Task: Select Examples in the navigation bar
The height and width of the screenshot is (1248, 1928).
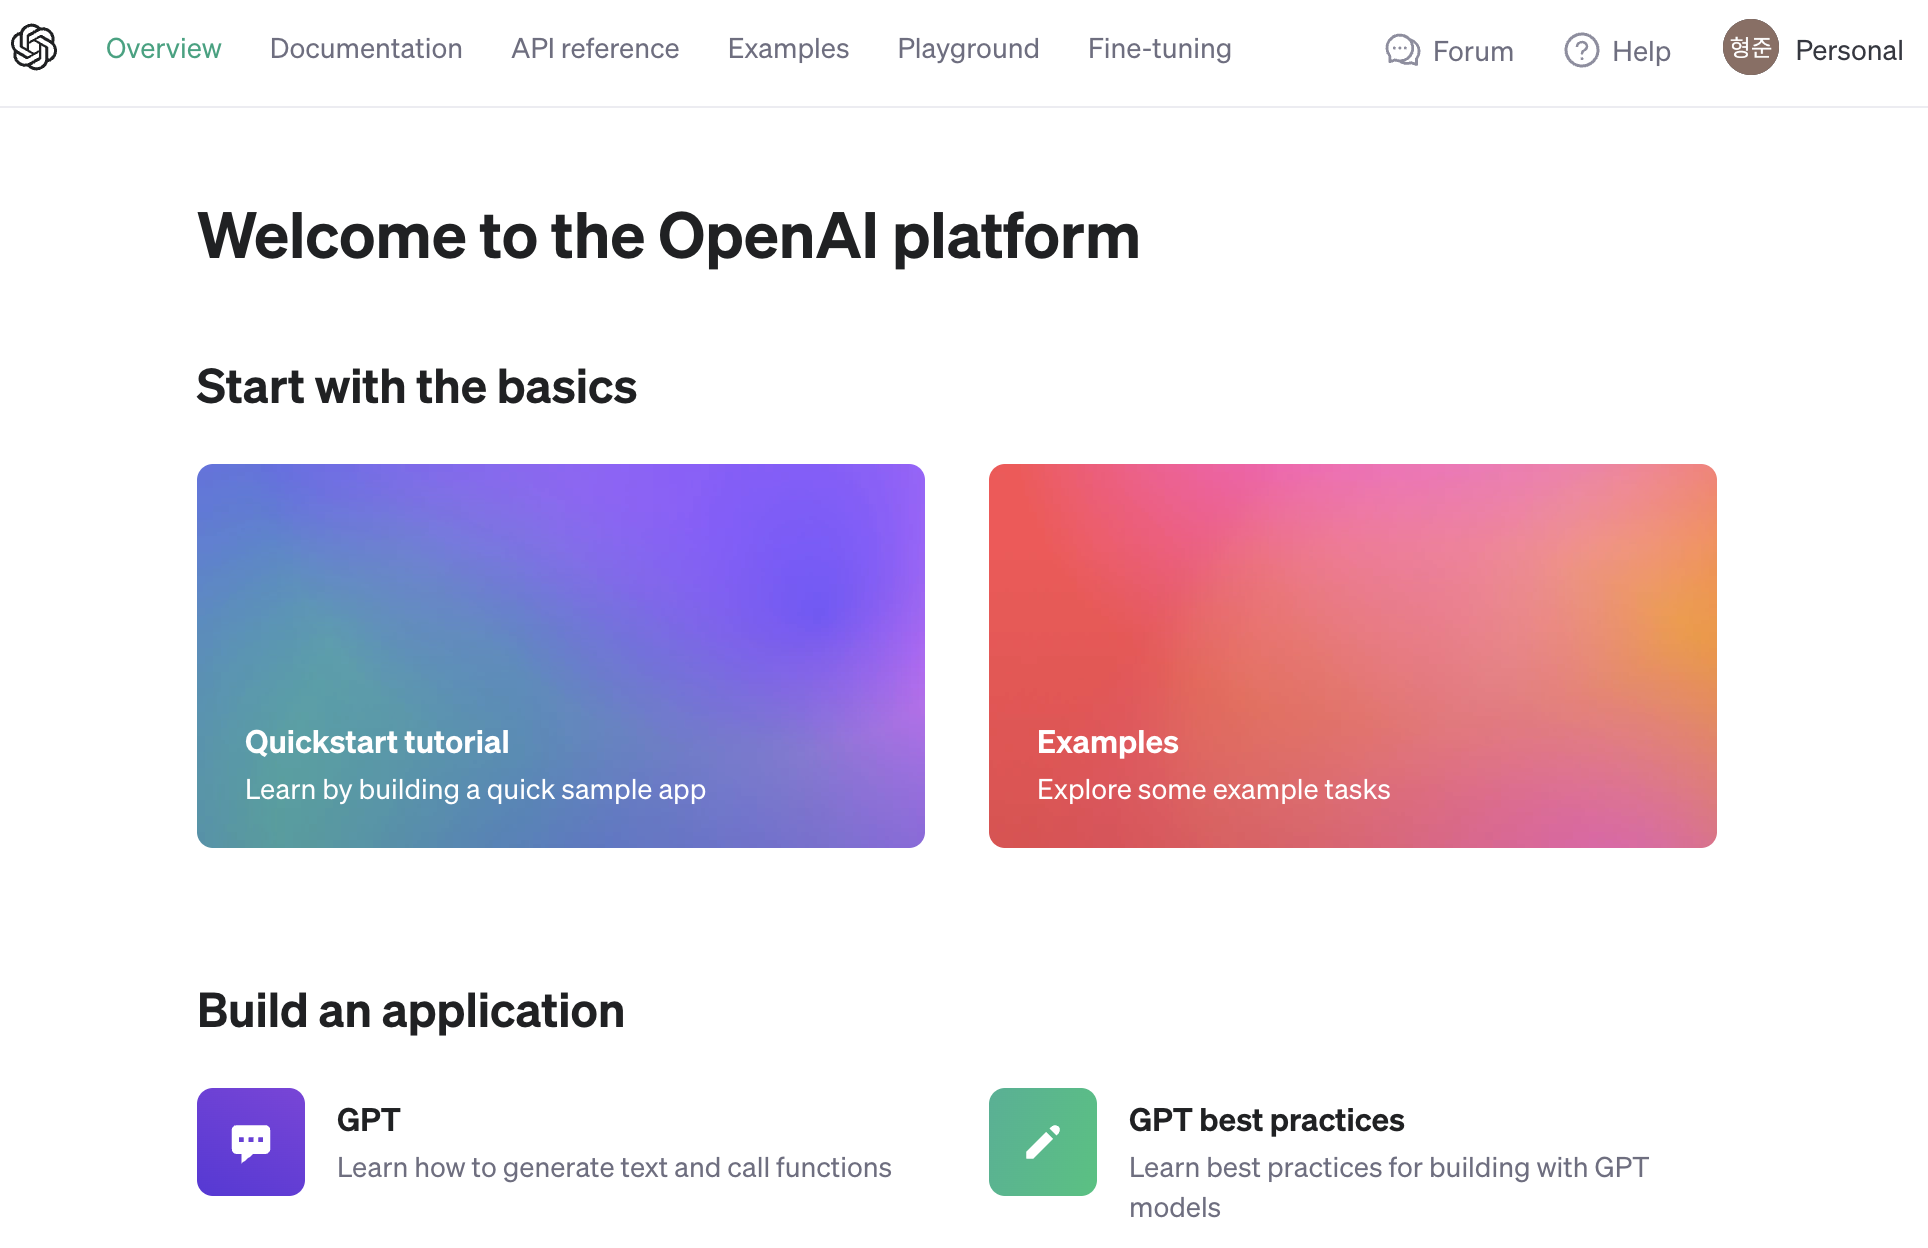Action: point(788,48)
